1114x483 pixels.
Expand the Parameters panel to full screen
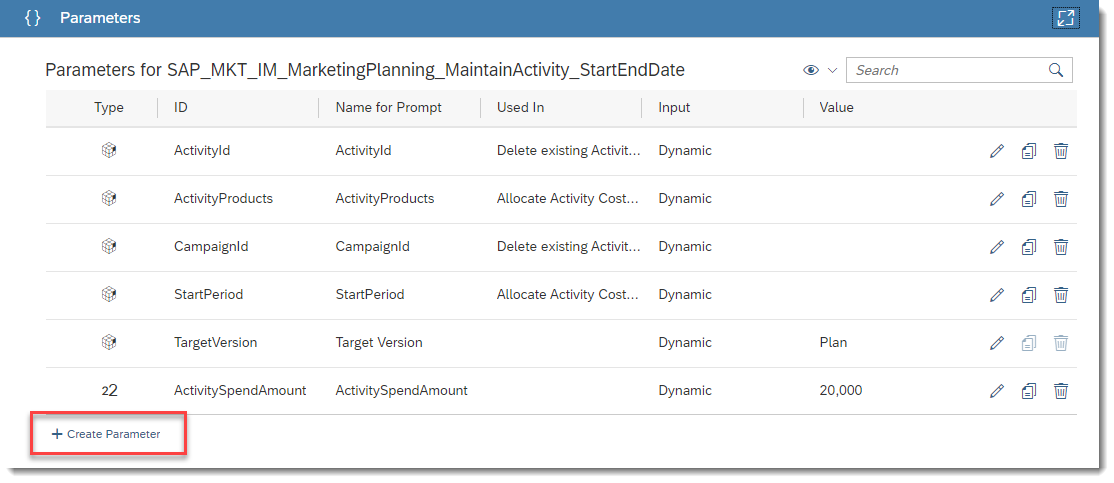1065,18
